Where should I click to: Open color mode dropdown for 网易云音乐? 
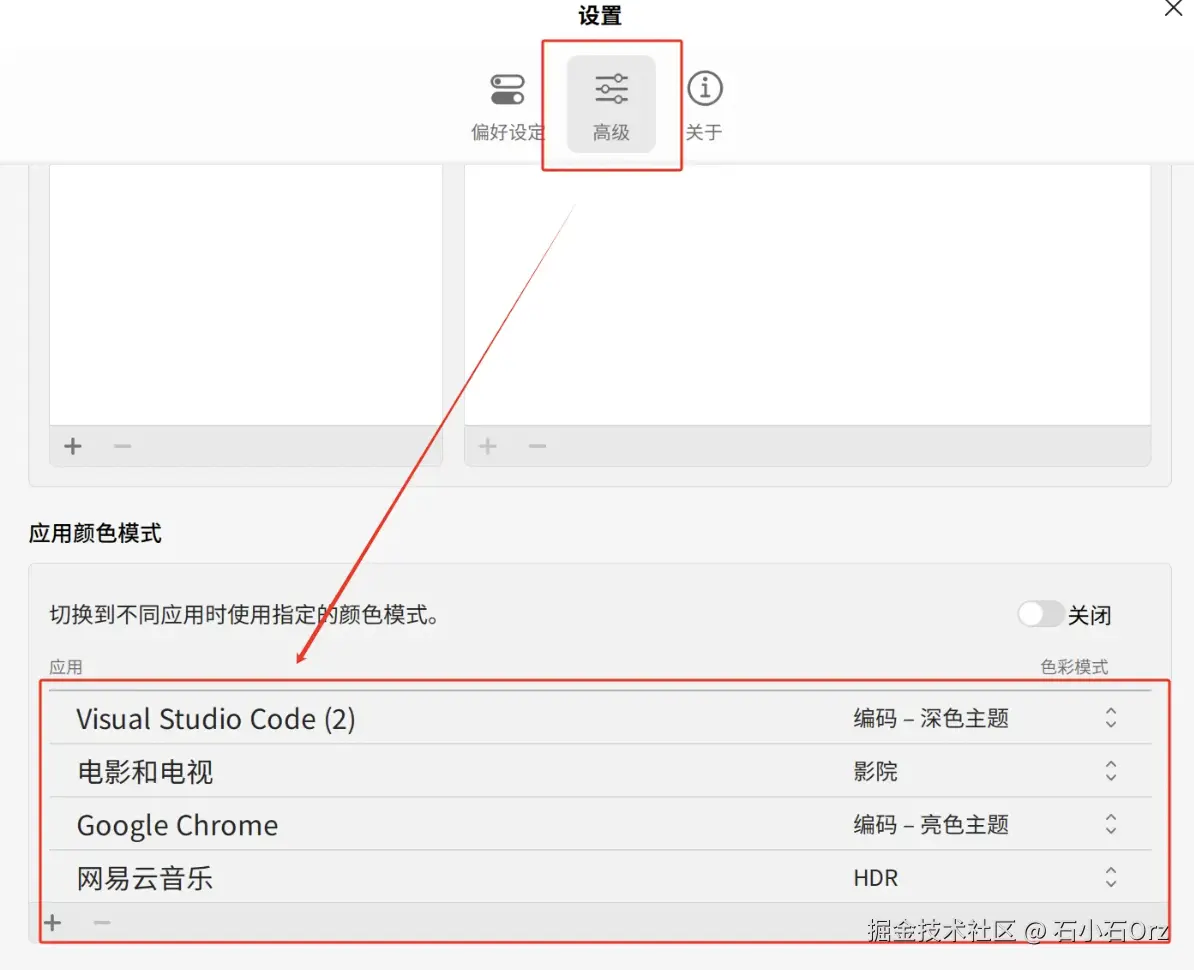(1111, 877)
